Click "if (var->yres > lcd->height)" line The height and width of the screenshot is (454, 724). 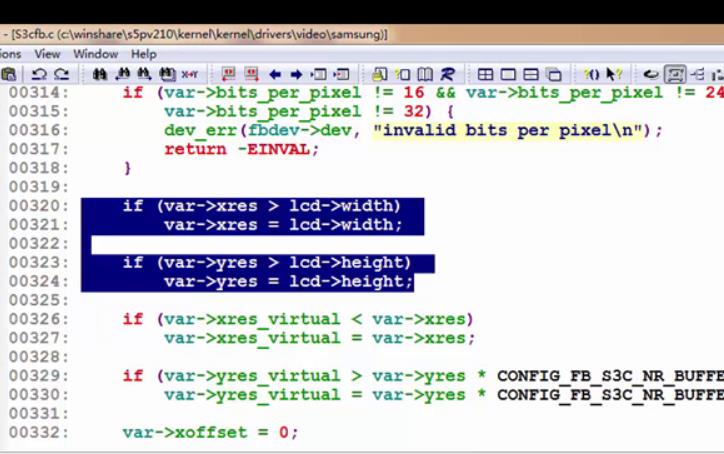point(266,263)
